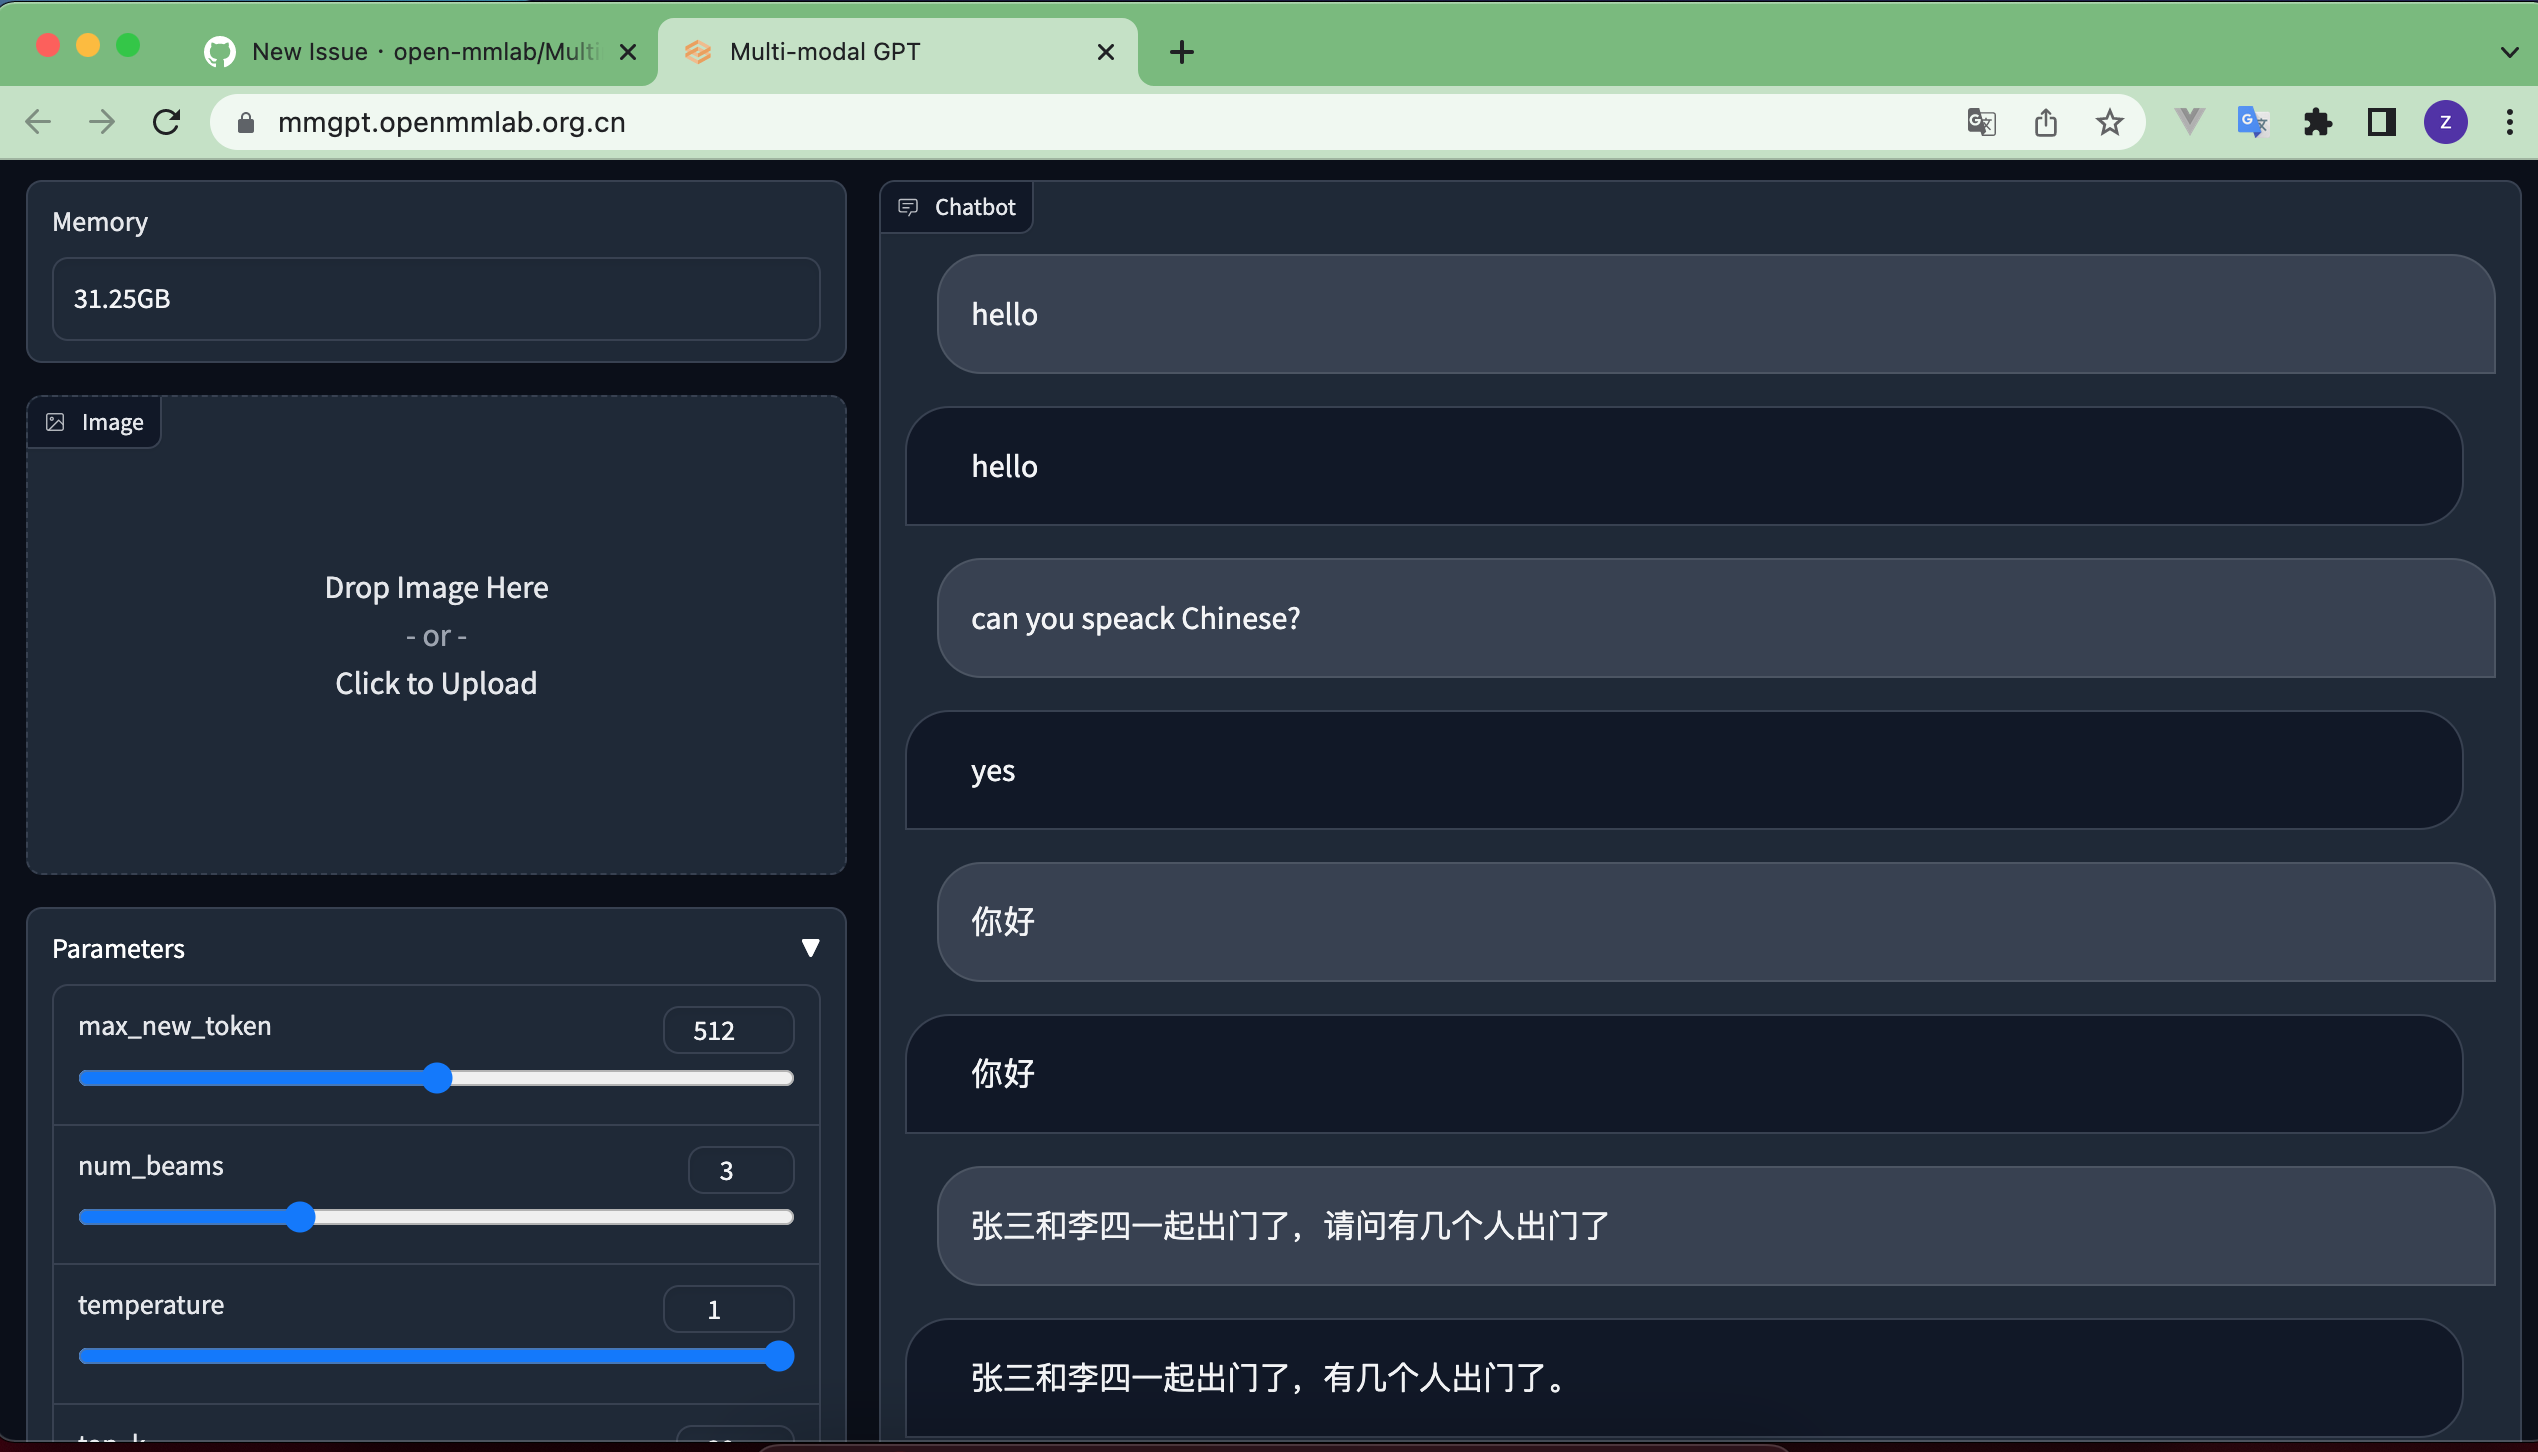Open a new browser tab
2538x1452 pixels.
[1181, 51]
